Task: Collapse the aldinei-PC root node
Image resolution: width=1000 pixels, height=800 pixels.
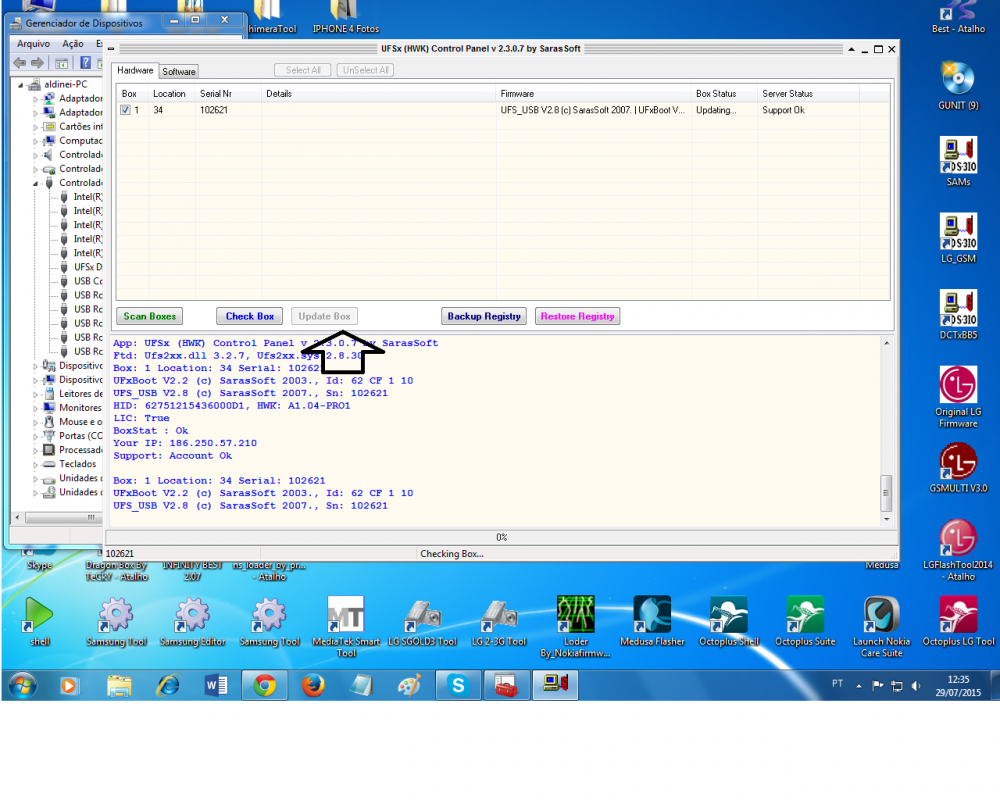Action: click(x=21, y=84)
